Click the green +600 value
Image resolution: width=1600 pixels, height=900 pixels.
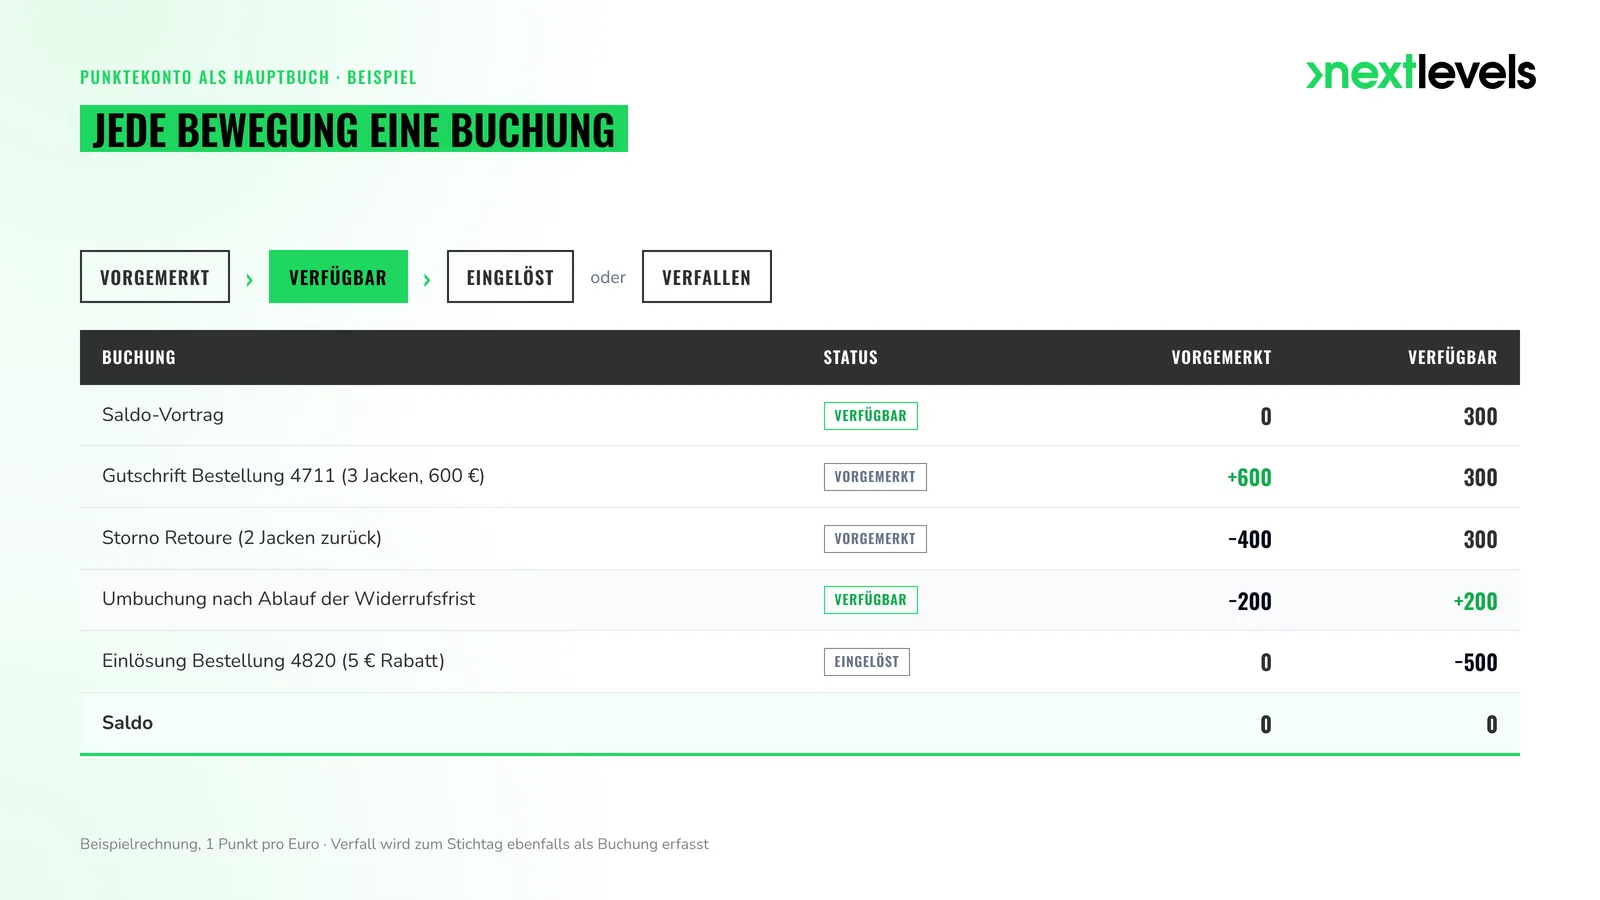(x=1249, y=478)
